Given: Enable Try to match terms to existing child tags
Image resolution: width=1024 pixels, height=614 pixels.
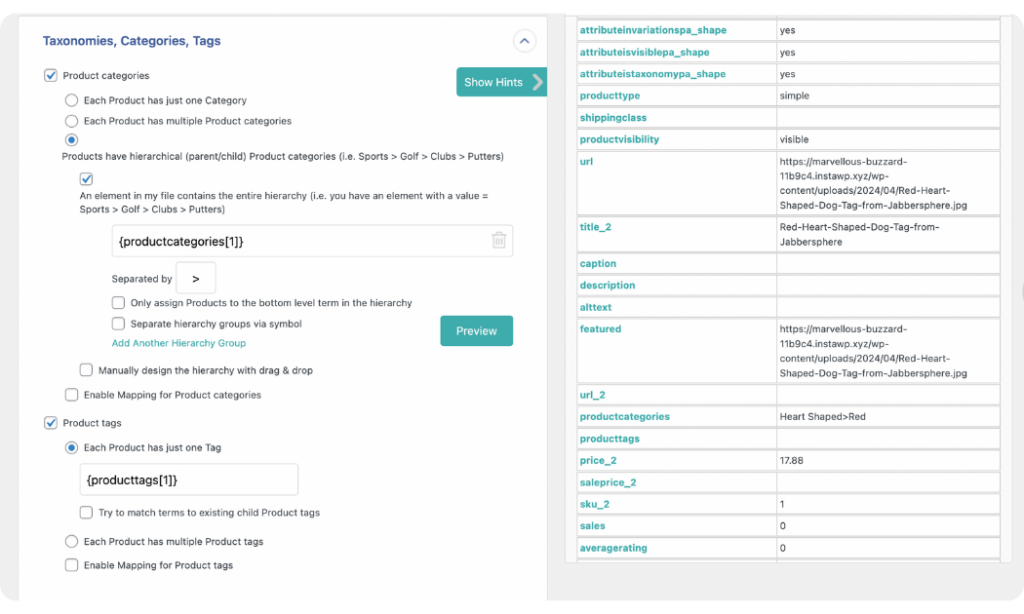Looking at the screenshot, I should coord(86,512).
